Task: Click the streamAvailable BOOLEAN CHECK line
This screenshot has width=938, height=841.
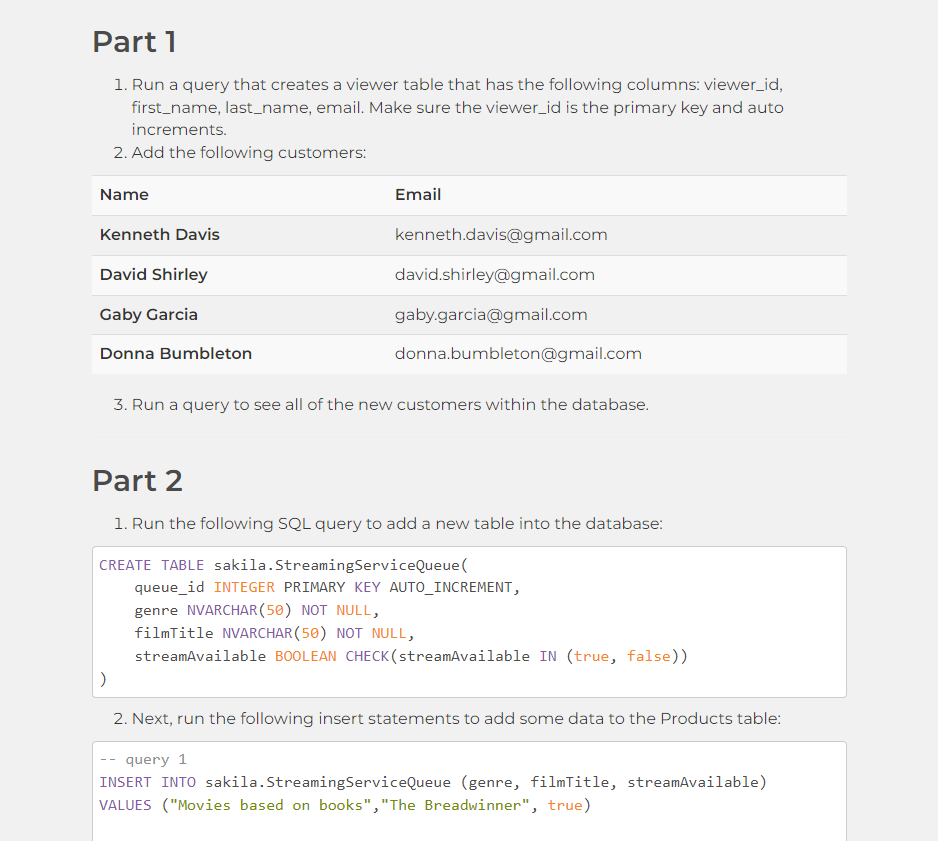Action: [x=410, y=656]
